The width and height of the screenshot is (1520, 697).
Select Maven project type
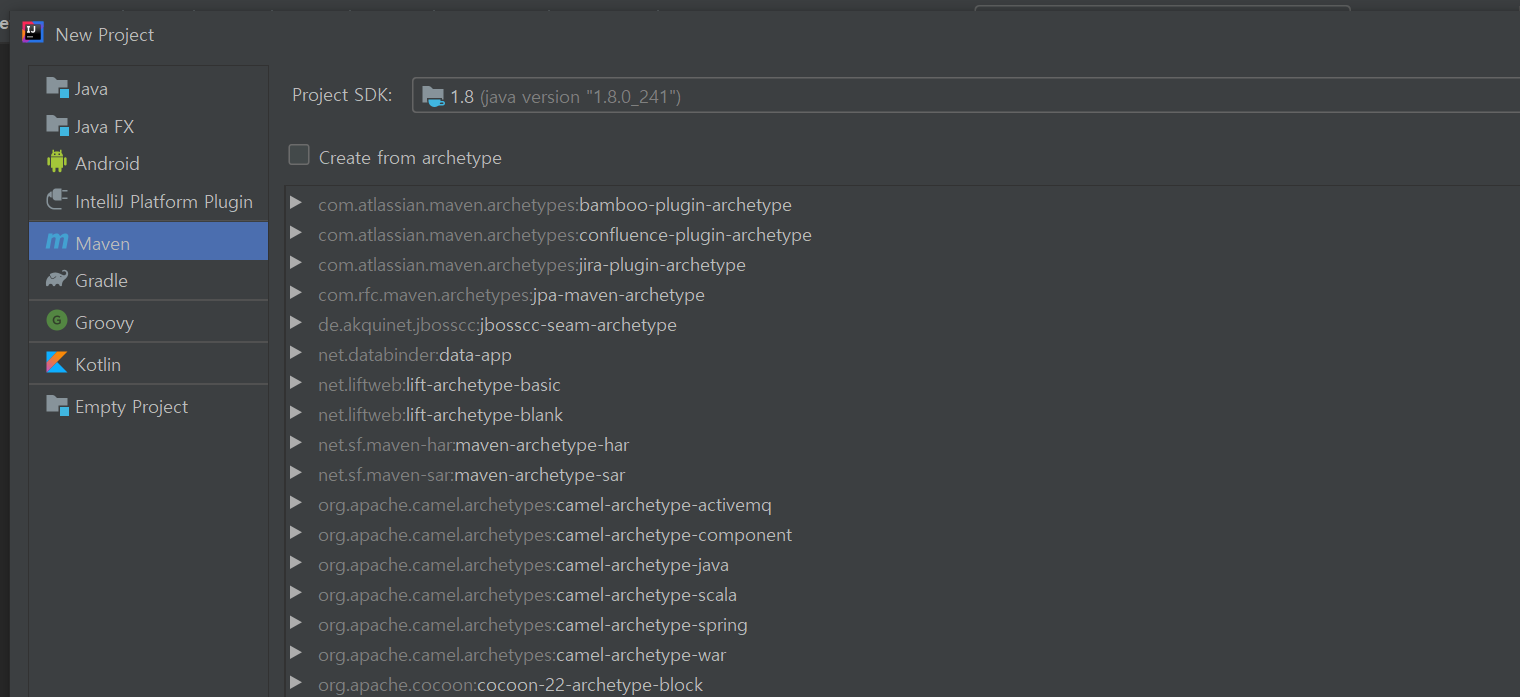[x=149, y=242]
